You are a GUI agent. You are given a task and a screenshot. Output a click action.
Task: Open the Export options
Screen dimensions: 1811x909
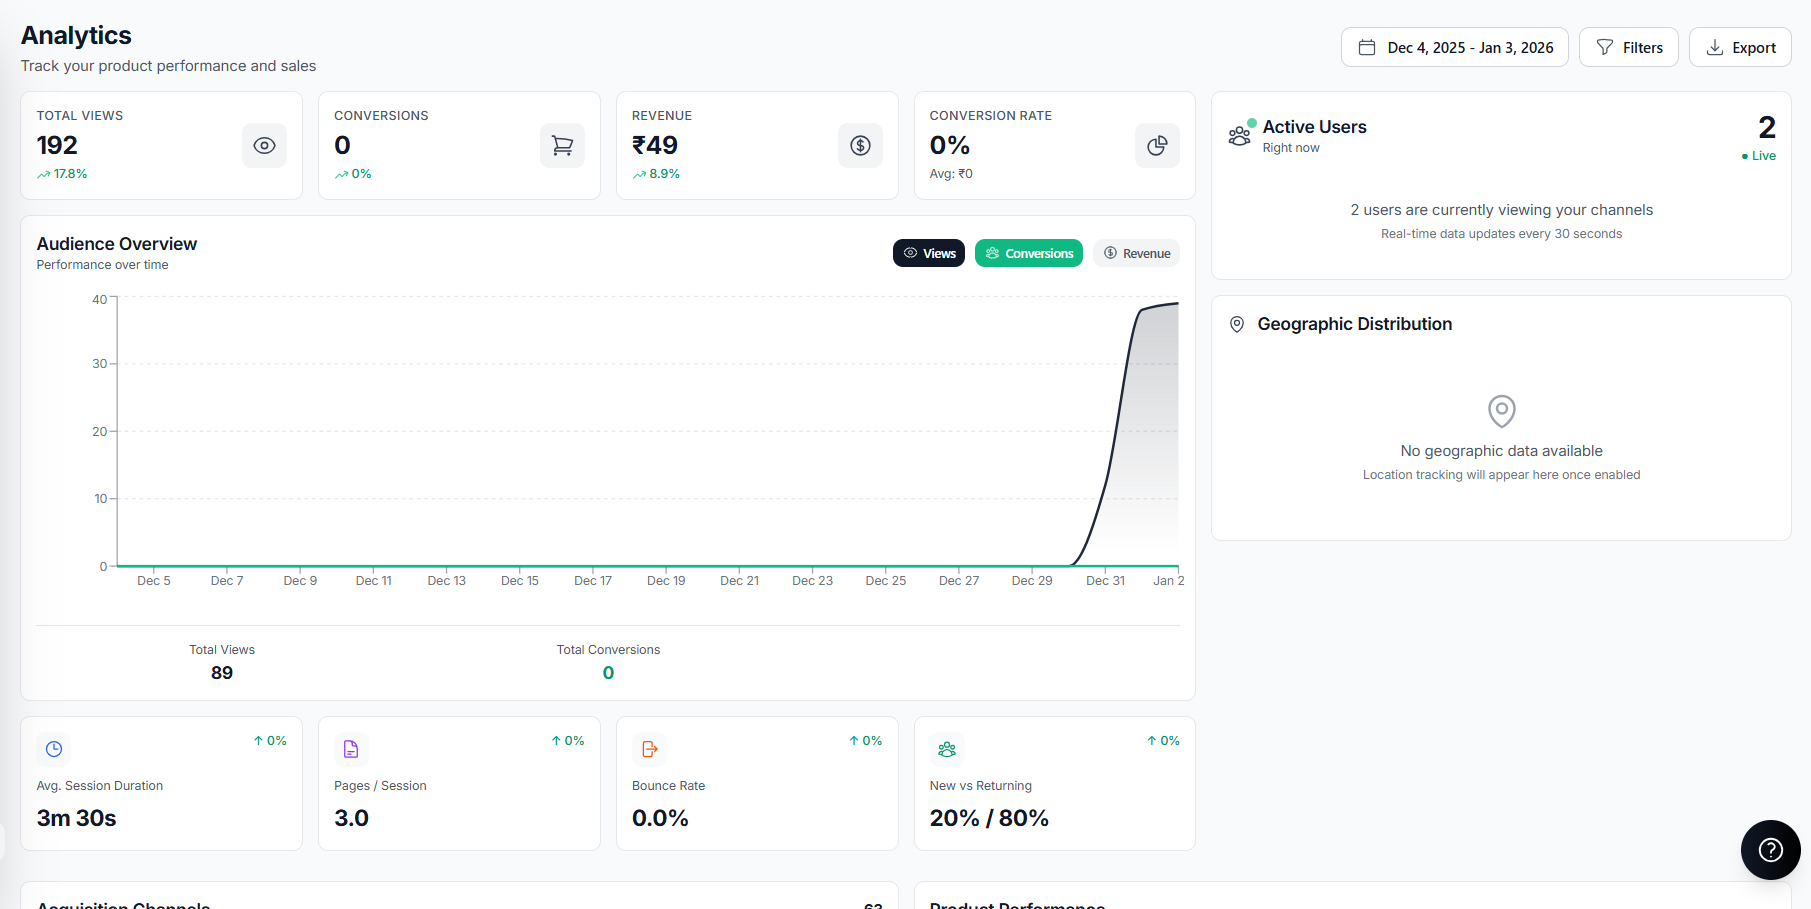[1740, 47]
